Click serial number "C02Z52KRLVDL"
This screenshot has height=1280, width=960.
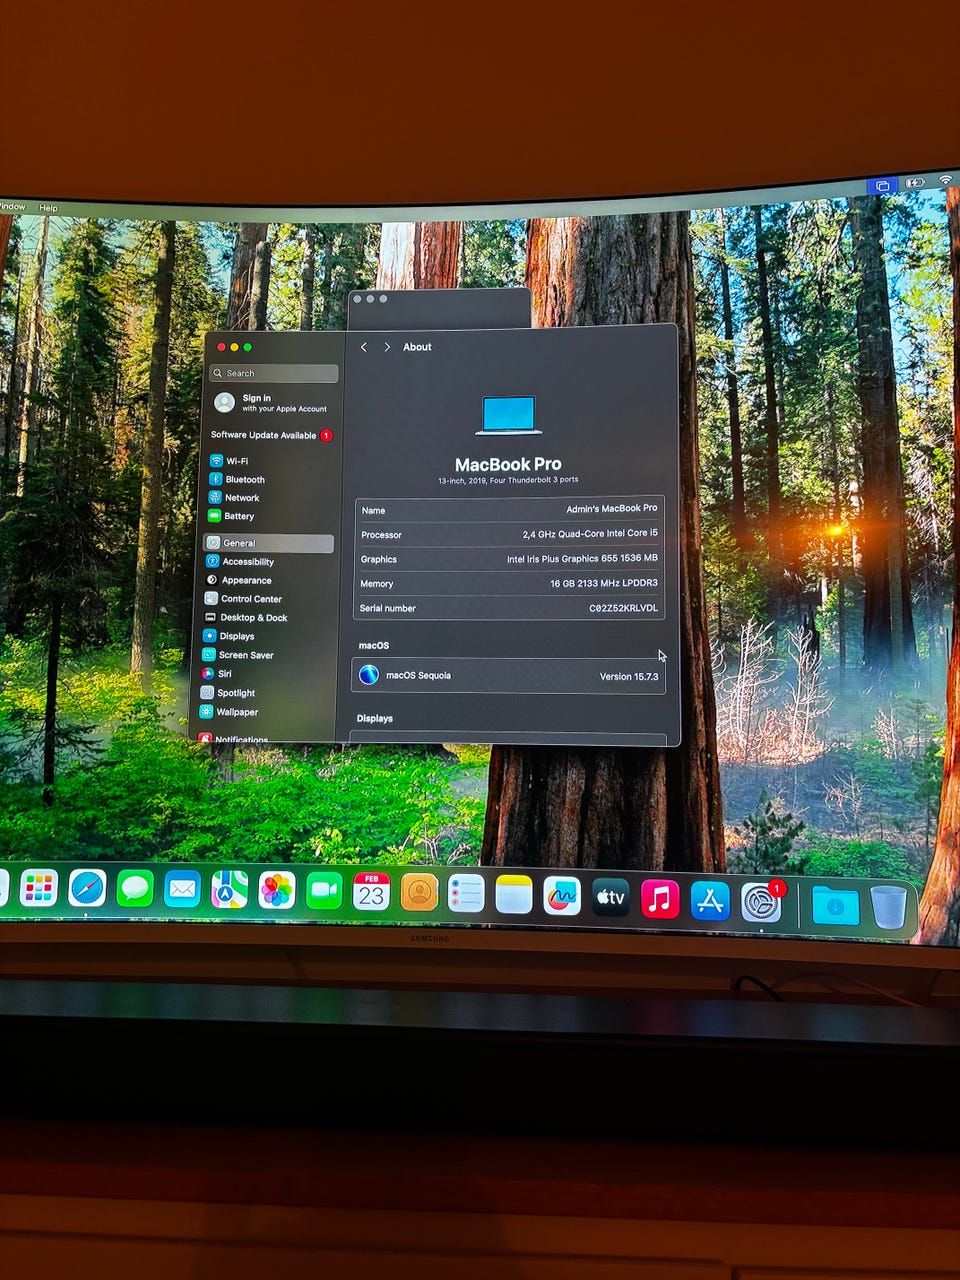coord(623,608)
